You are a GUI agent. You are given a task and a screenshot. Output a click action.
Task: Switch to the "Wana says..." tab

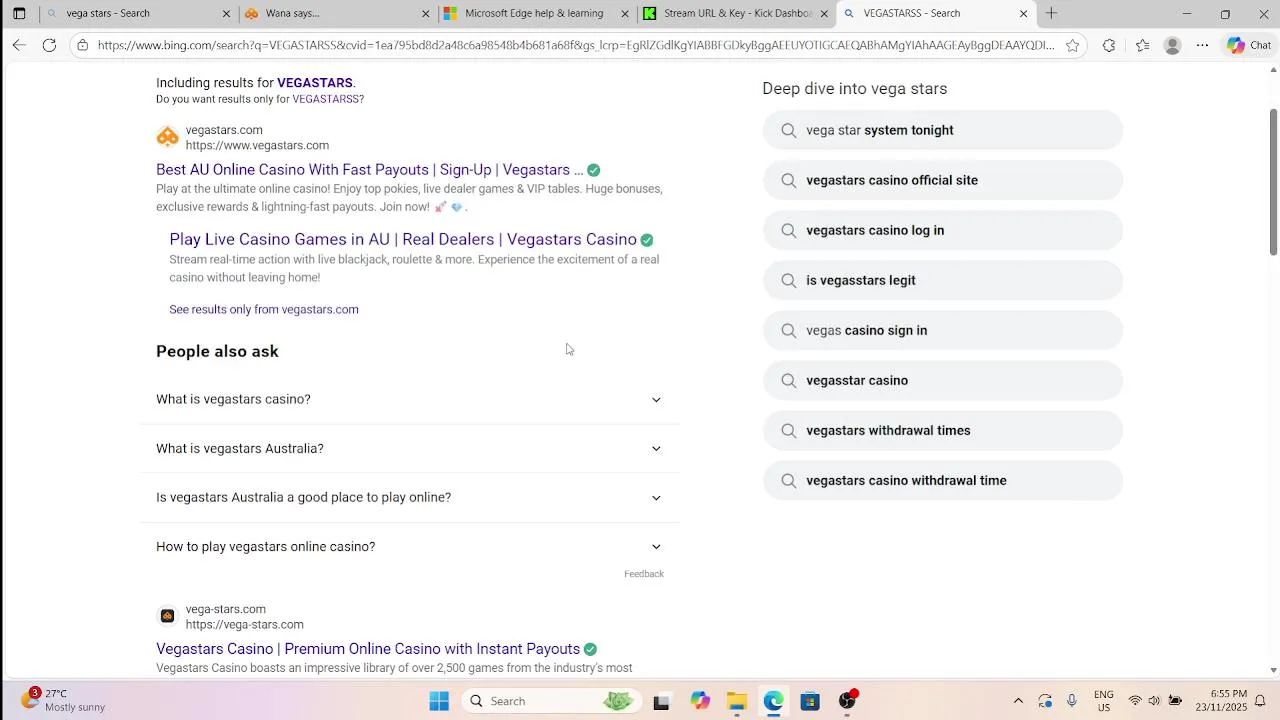click(x=337, y=13)
